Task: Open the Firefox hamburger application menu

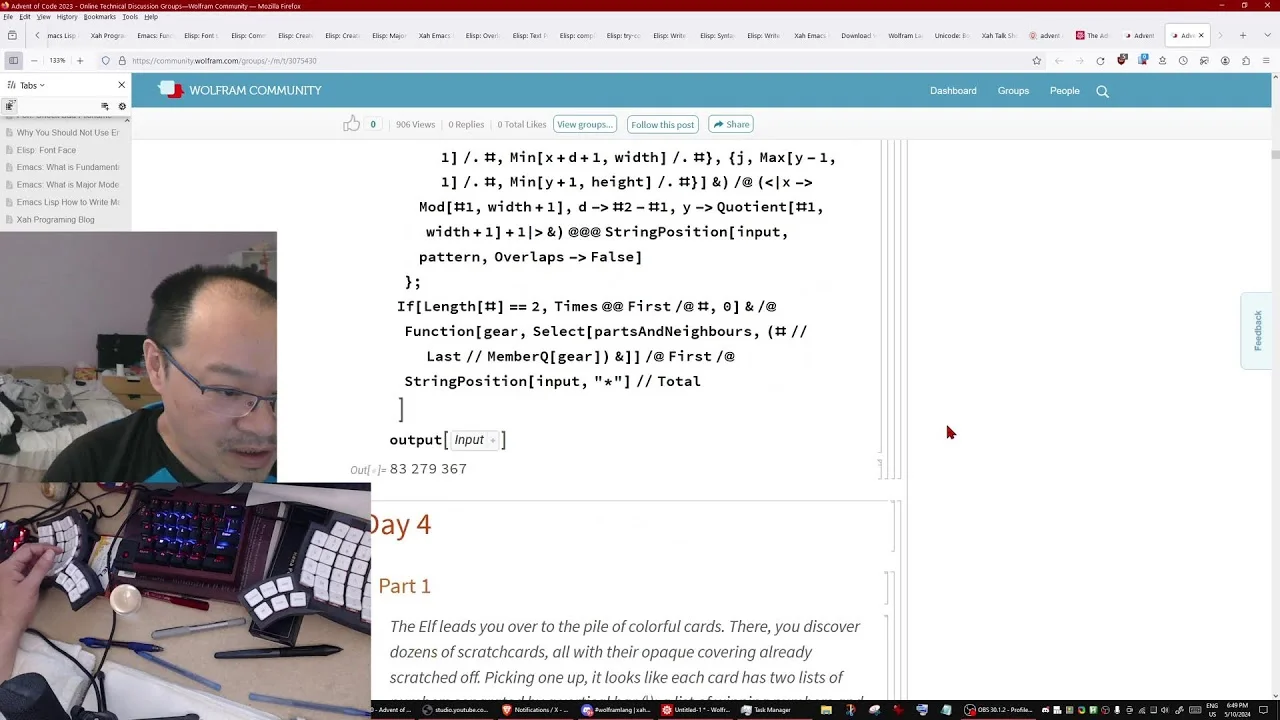Action: click(1266, 61)
